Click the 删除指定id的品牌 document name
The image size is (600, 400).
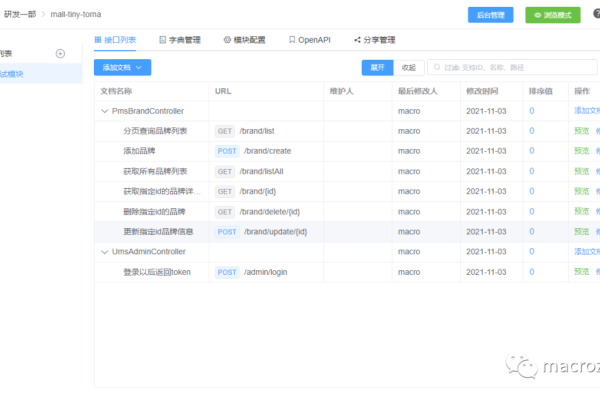click(x=154, y=211)
